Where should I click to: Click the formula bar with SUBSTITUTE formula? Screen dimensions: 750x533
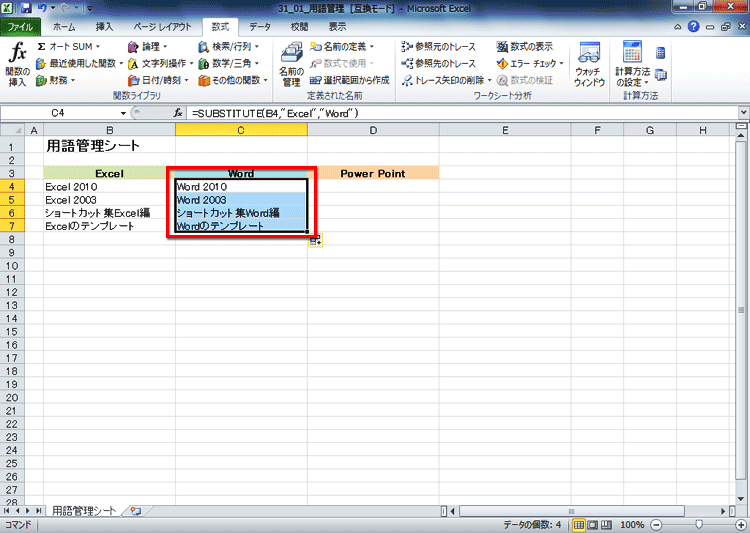(462, 113)
